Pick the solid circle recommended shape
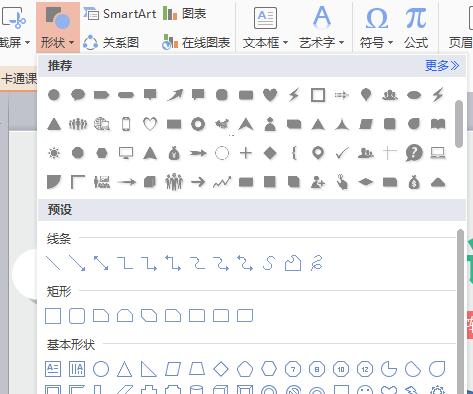This screenshot has width=473, height=394. [54, 95]
